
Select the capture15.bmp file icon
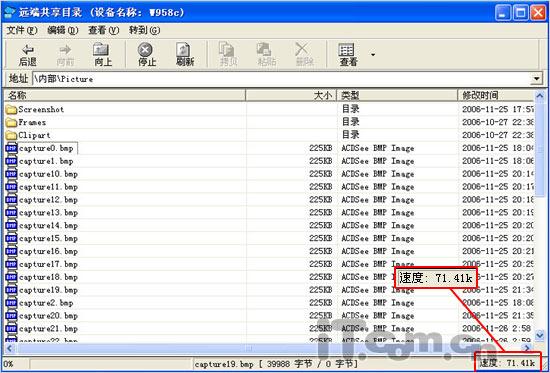tap(12, 239)
